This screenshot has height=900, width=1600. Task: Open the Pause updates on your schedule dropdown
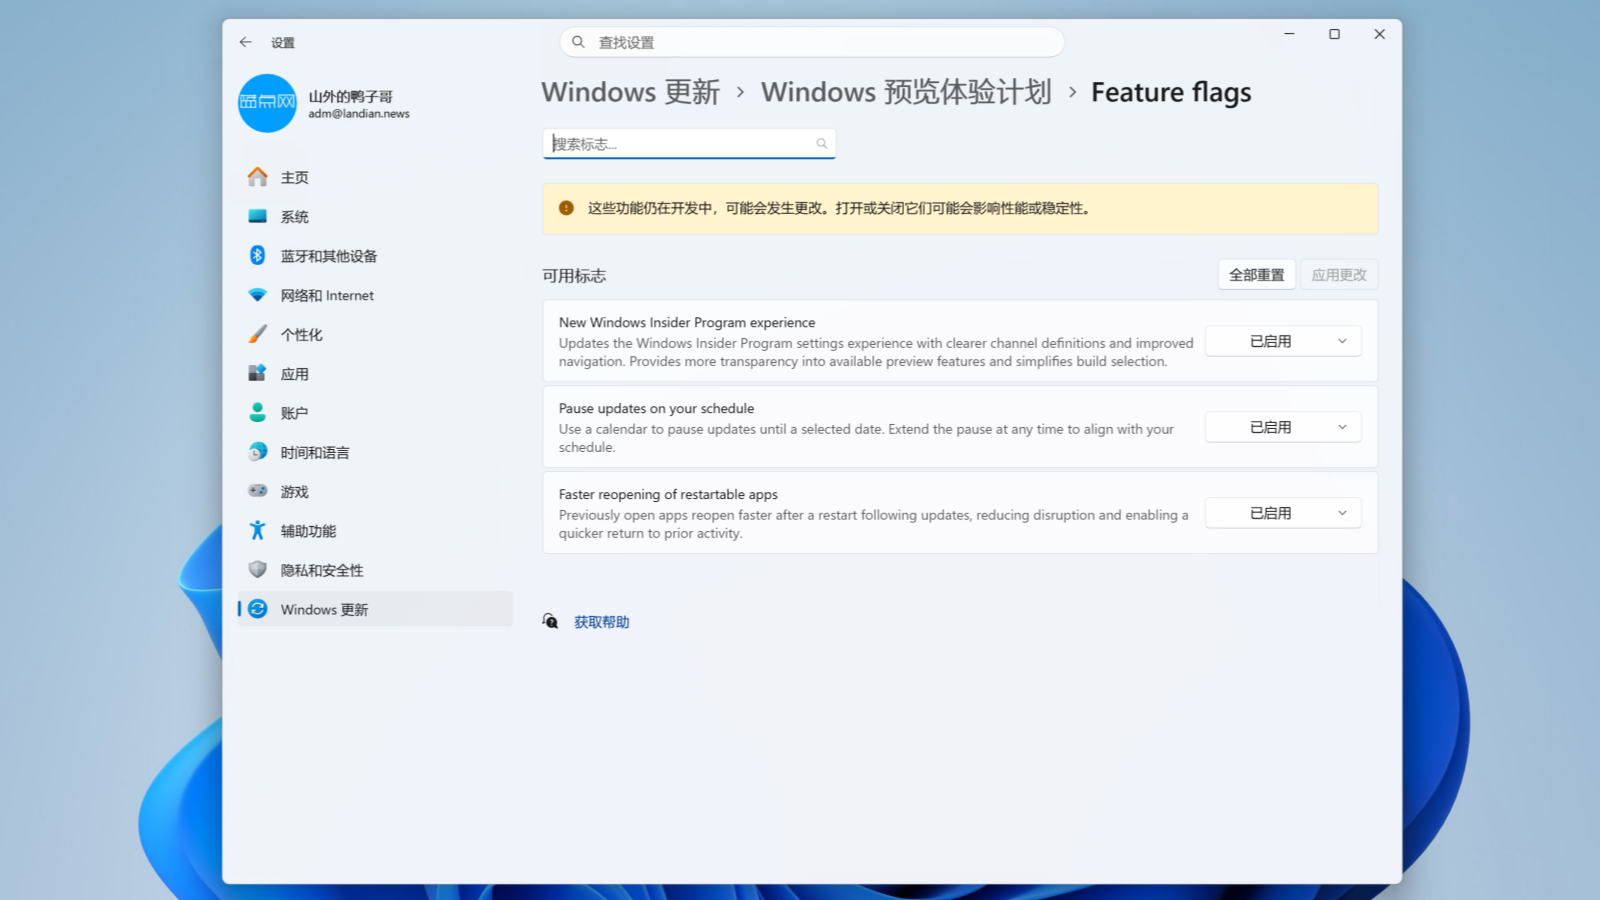point(1283,427)
